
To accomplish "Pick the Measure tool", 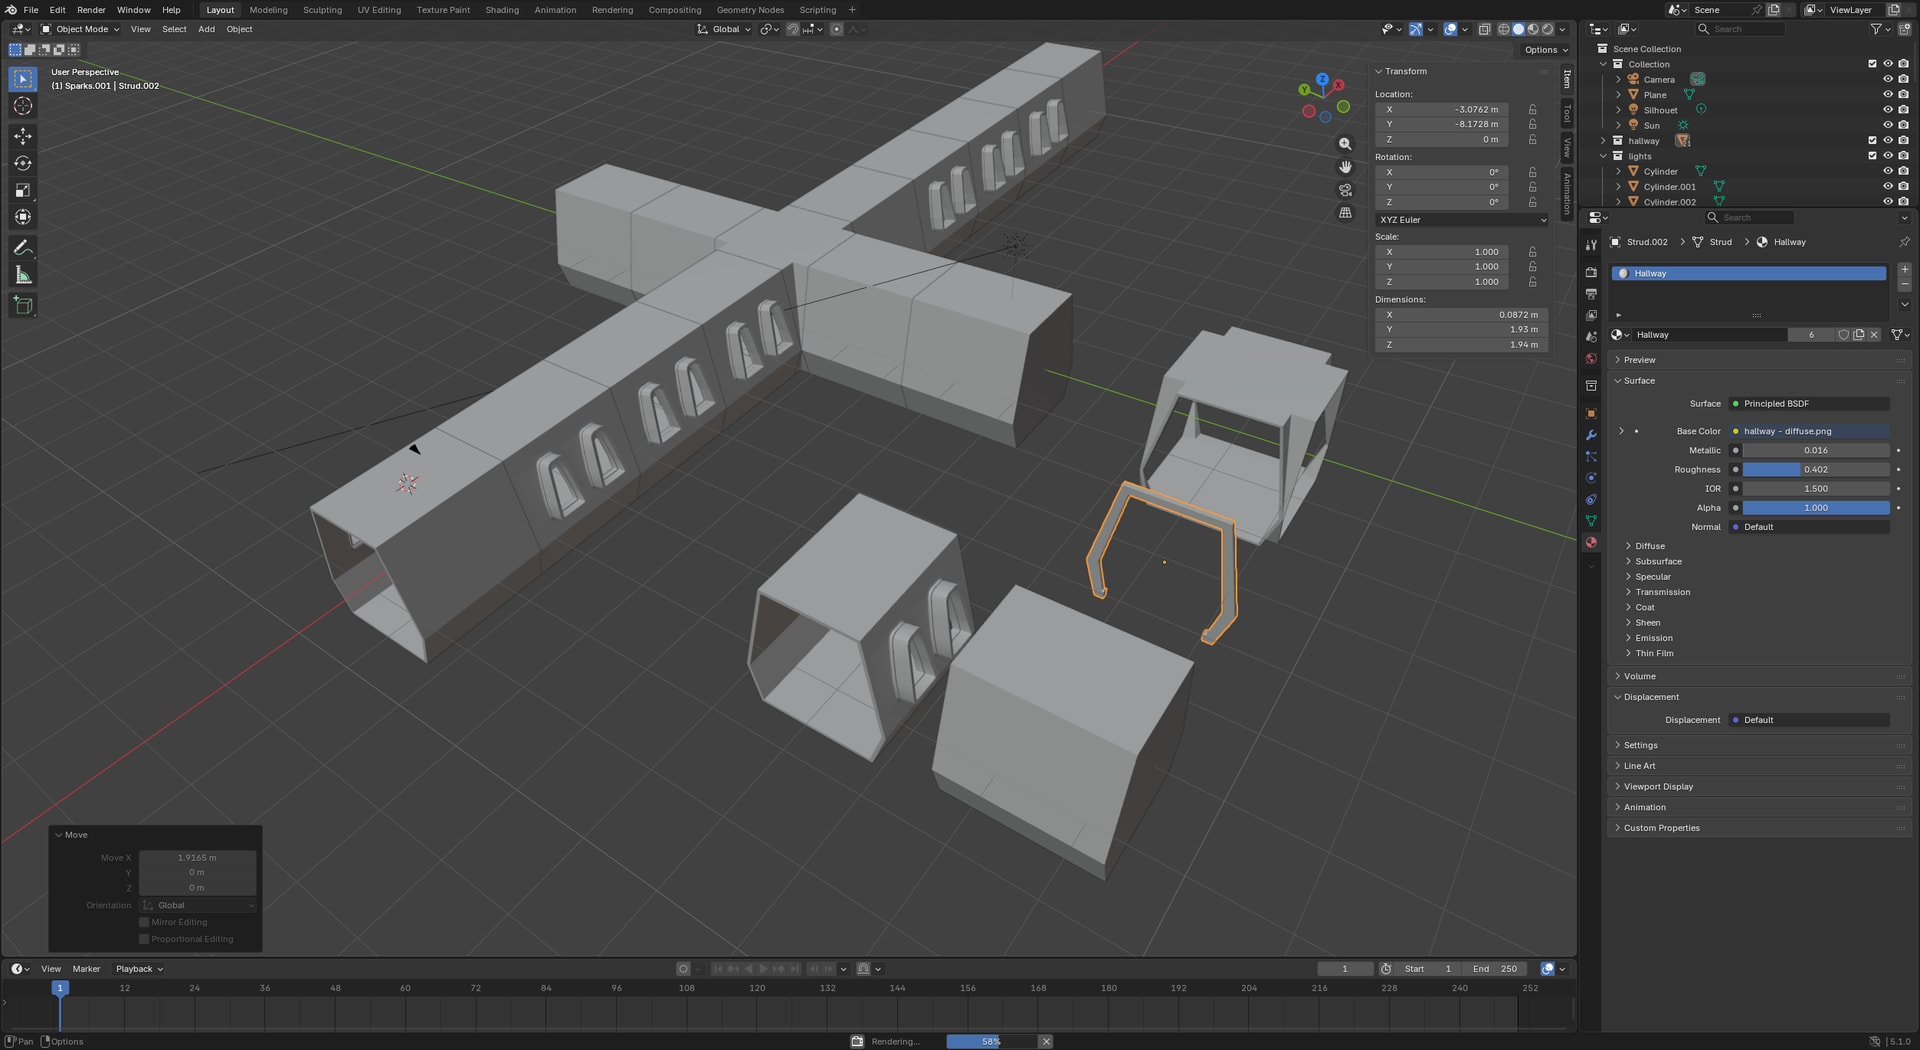I will click(23, 275).
